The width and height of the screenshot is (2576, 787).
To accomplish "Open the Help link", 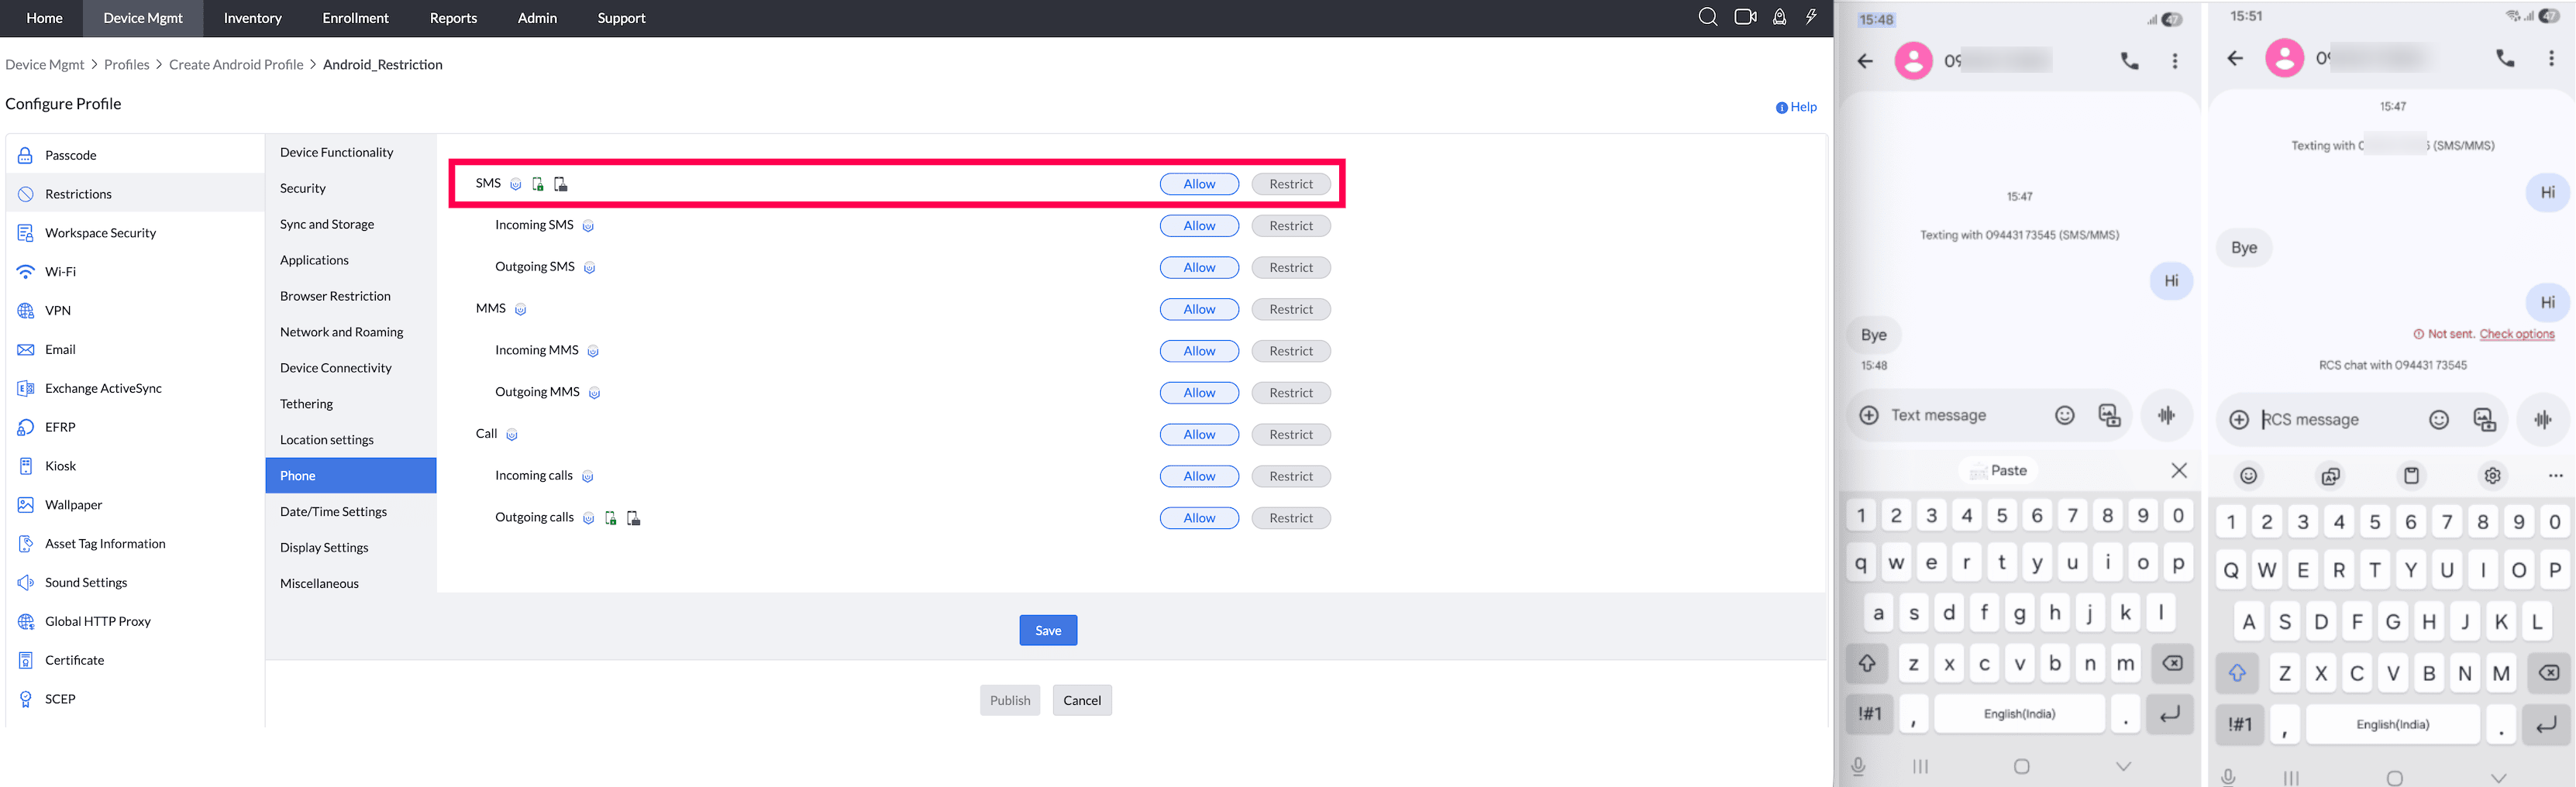I will pos(1797,107).
